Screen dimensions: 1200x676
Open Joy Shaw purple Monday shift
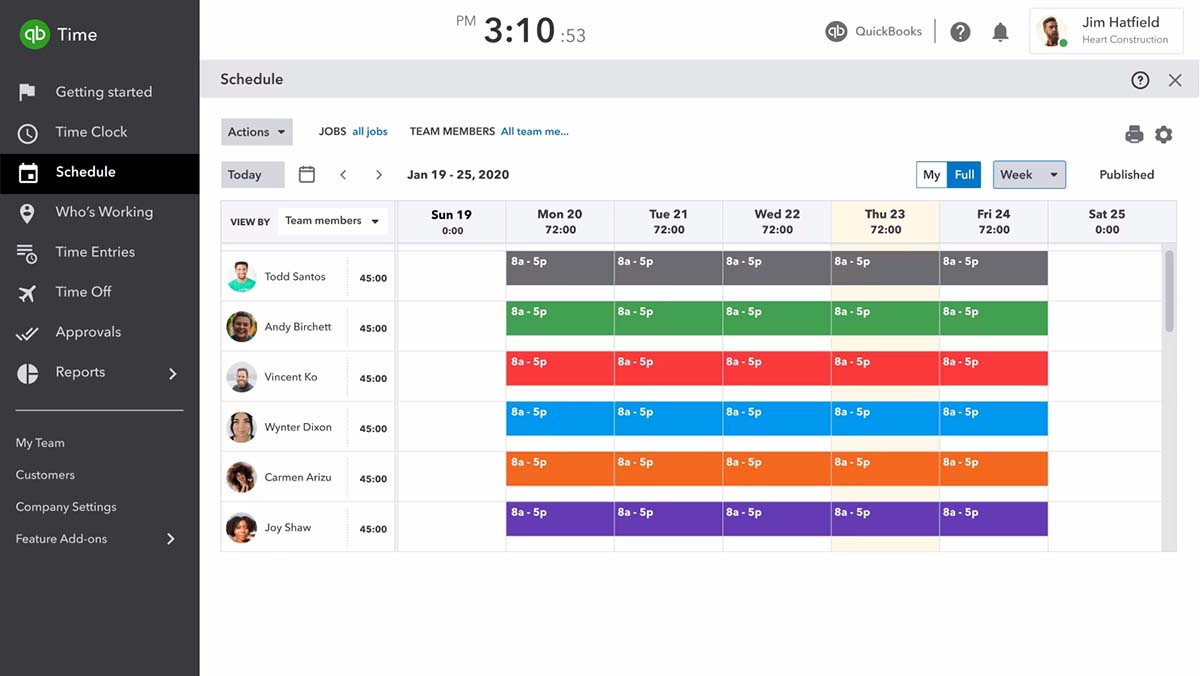[560, 518]
